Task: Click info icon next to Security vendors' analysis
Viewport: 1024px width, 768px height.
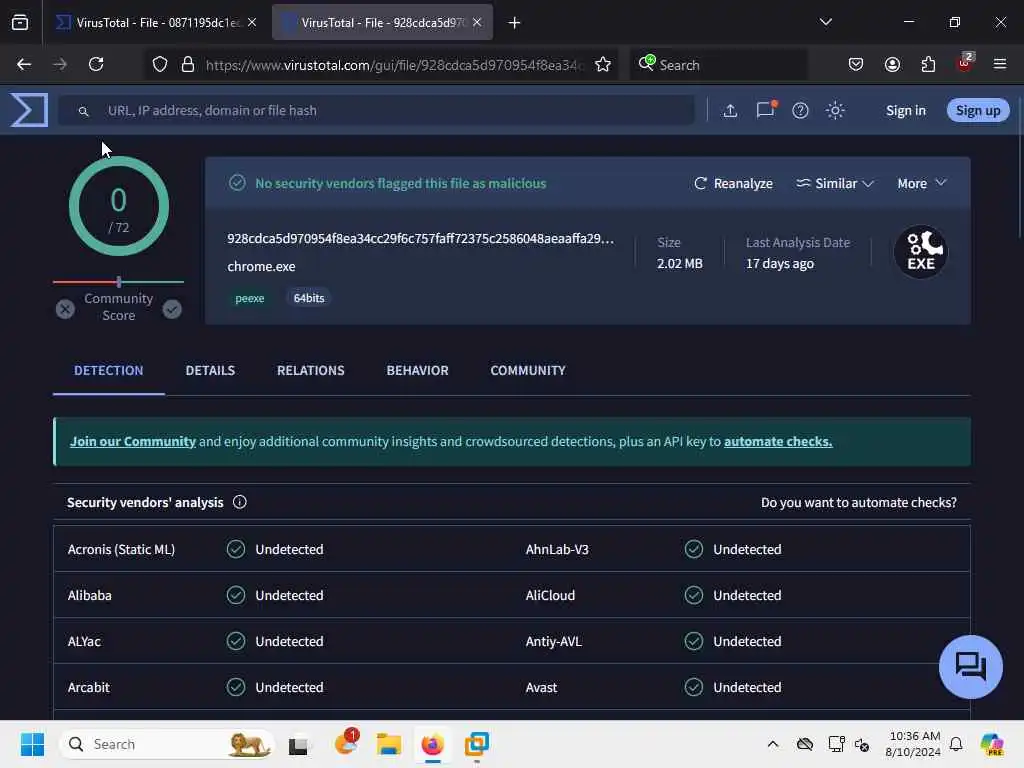Action: pos(240,502)
